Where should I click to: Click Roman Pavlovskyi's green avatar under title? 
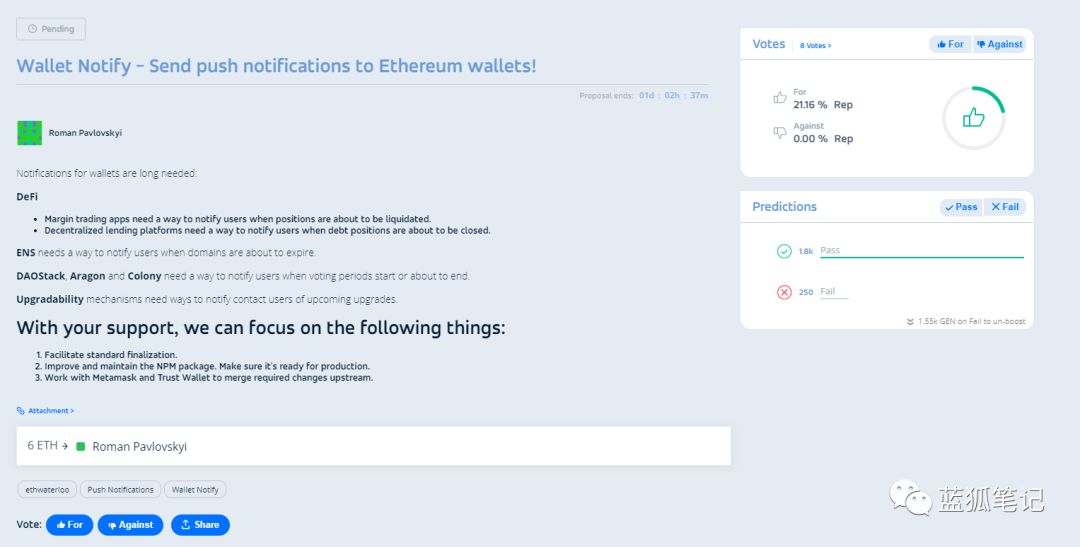click(x=29, y=132)
